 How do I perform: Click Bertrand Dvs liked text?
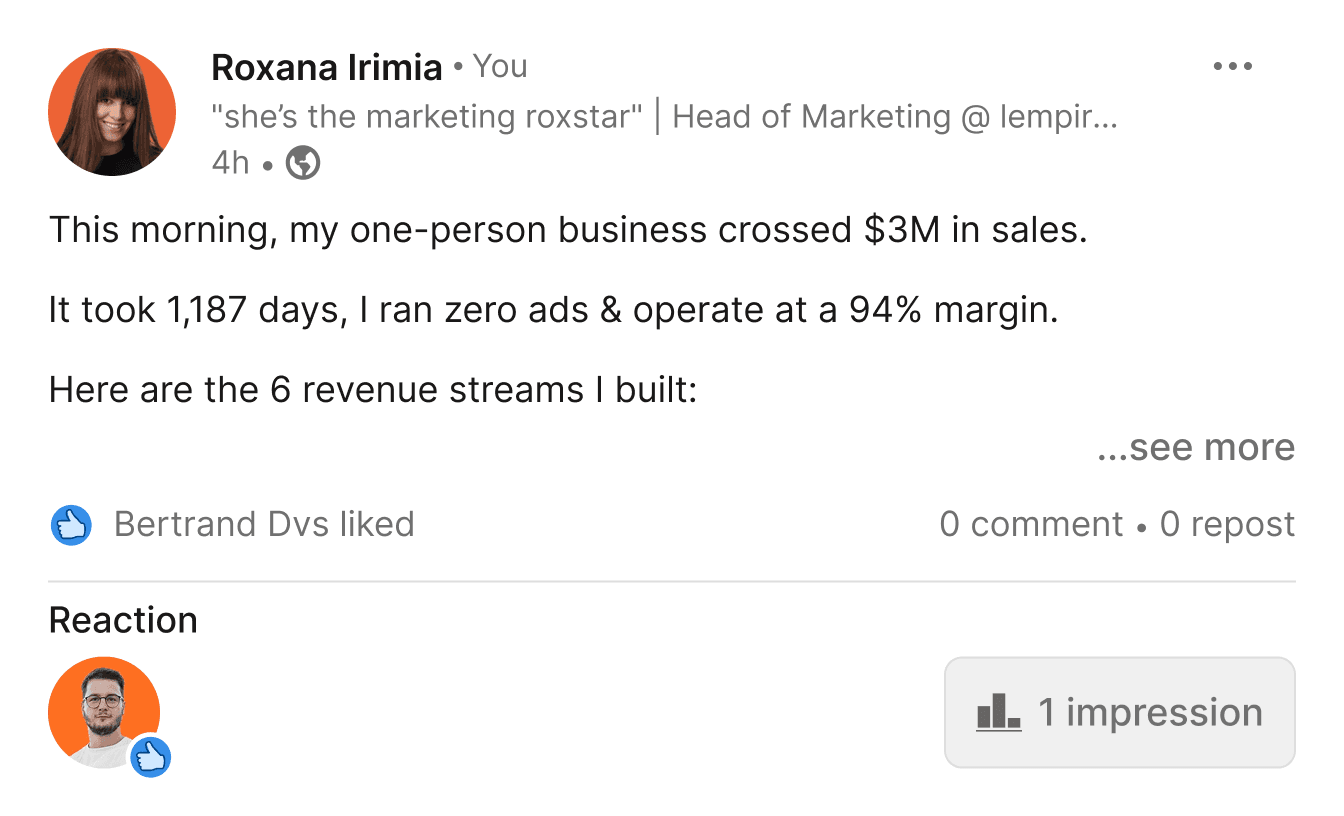(265, 523)
